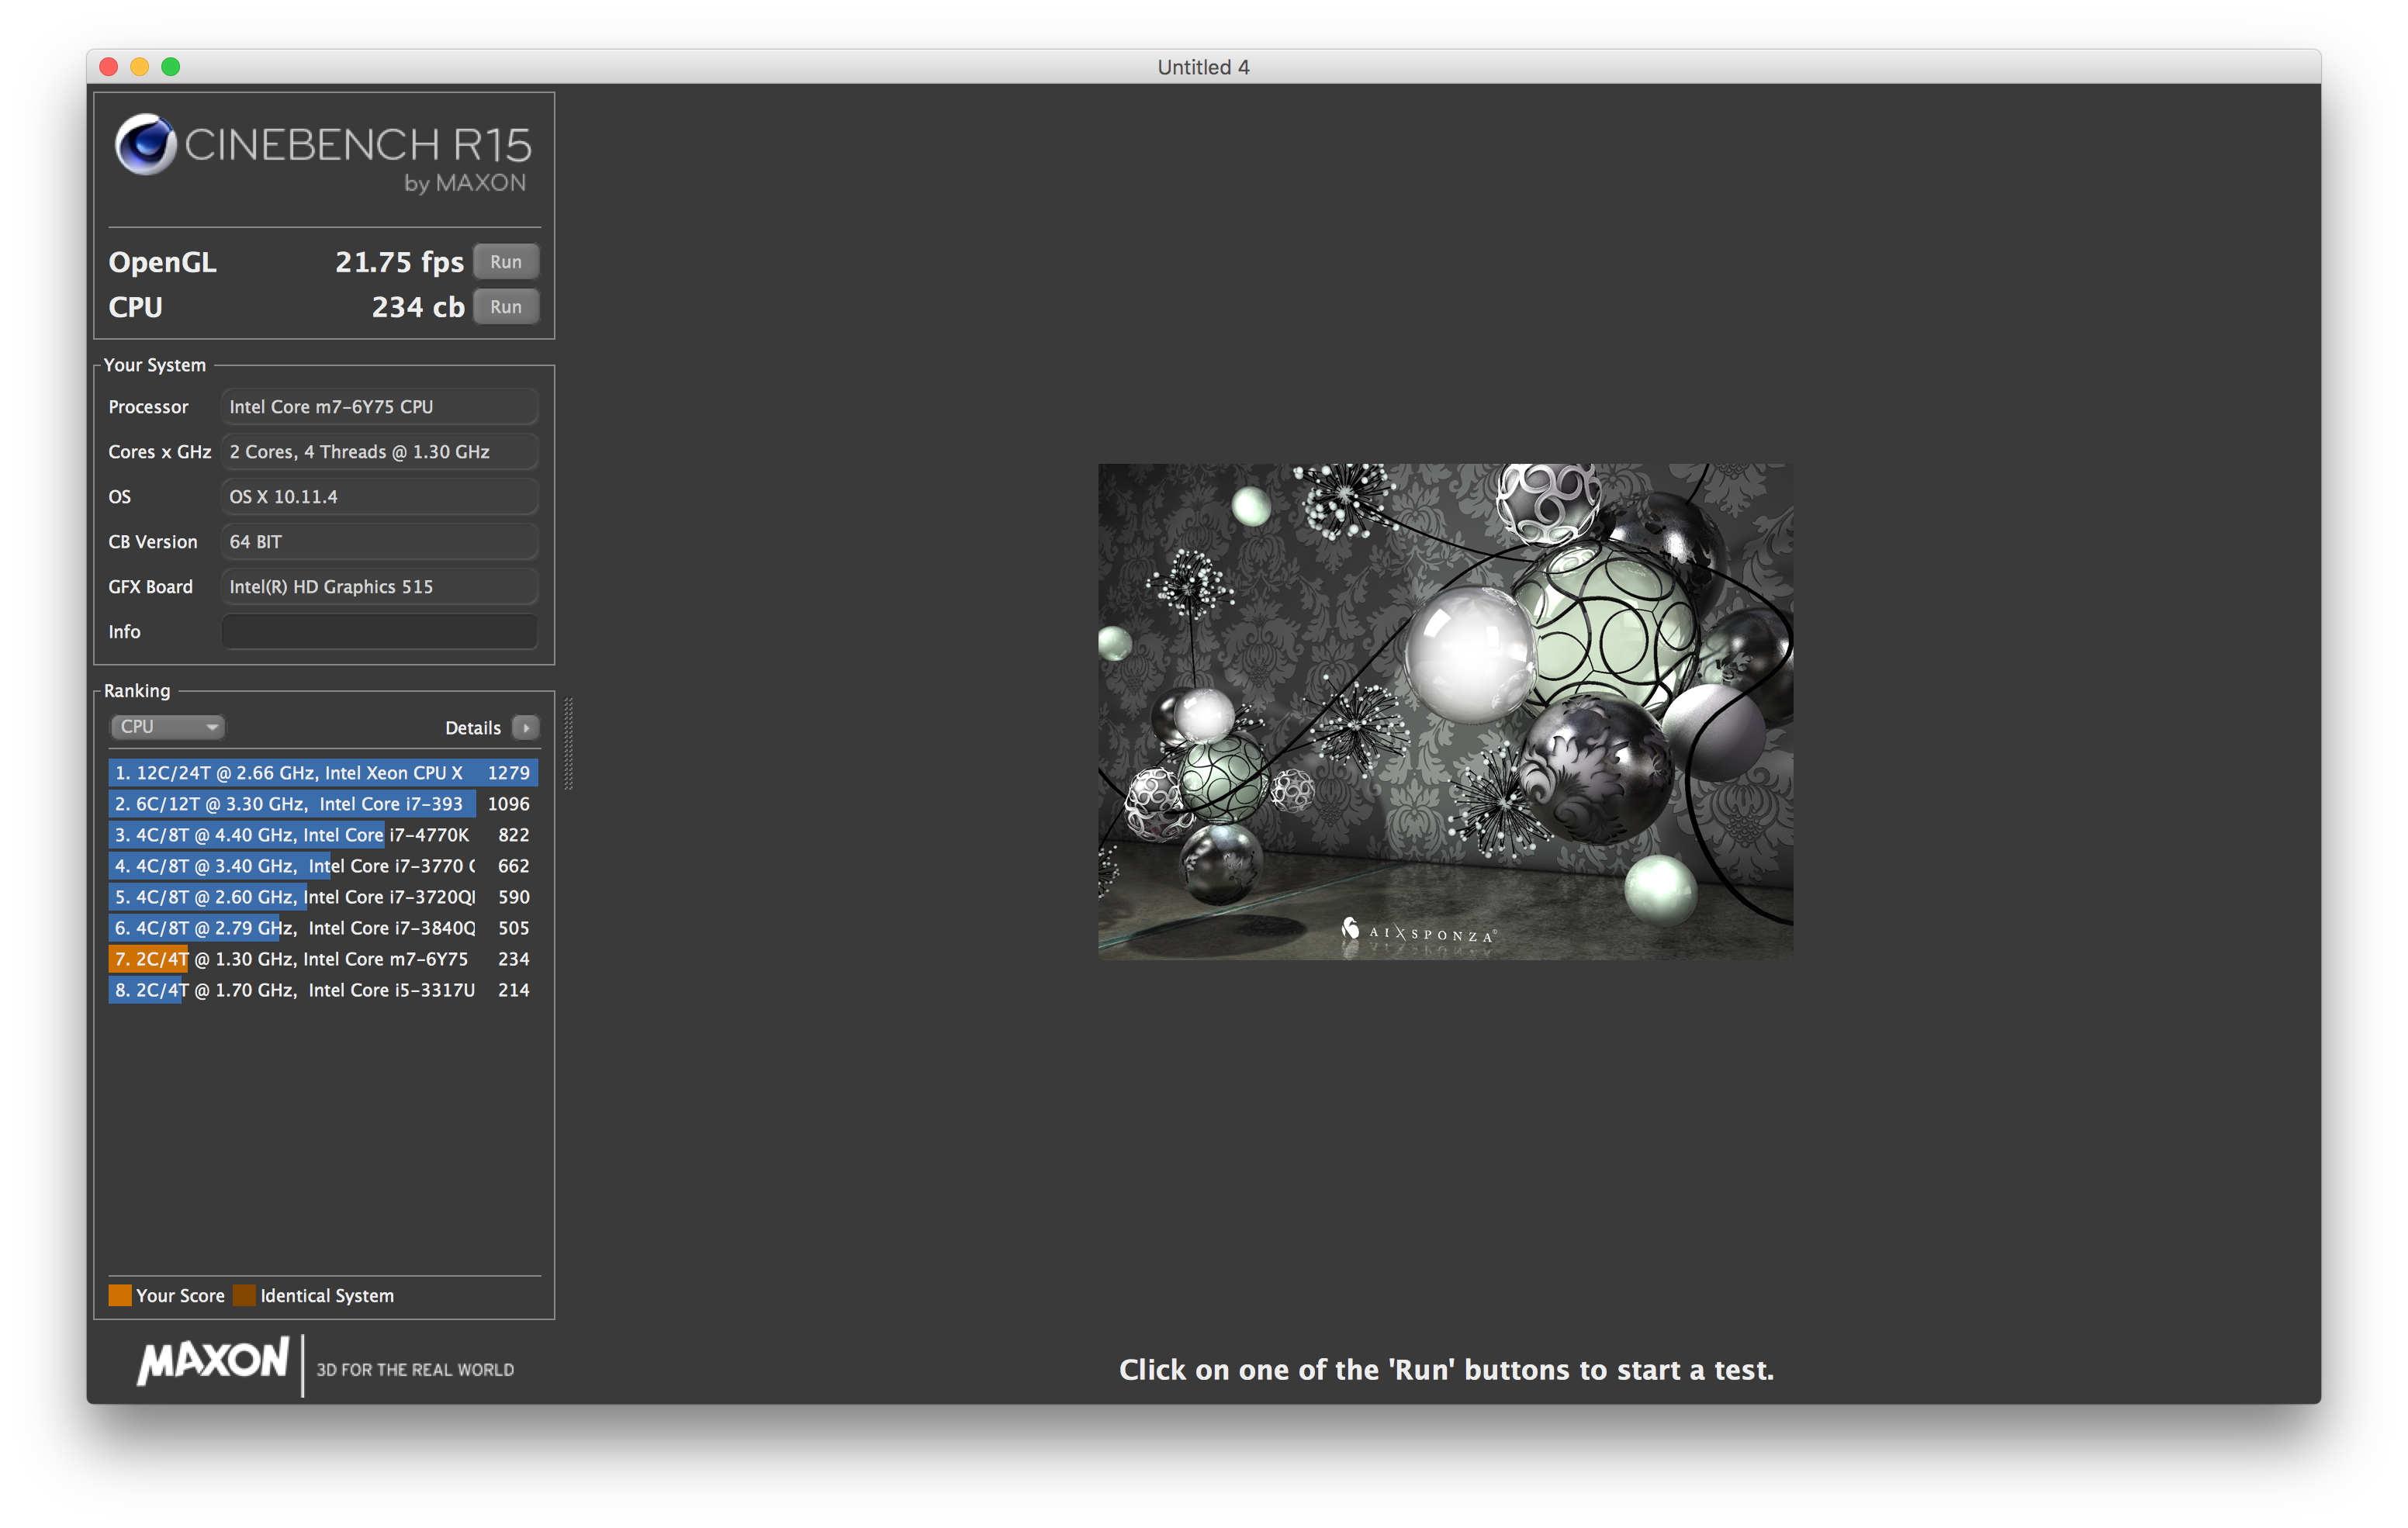This screenshot has height=1528, width=2408.
Task: Click the empty Info text field
Action: (379, 632)
